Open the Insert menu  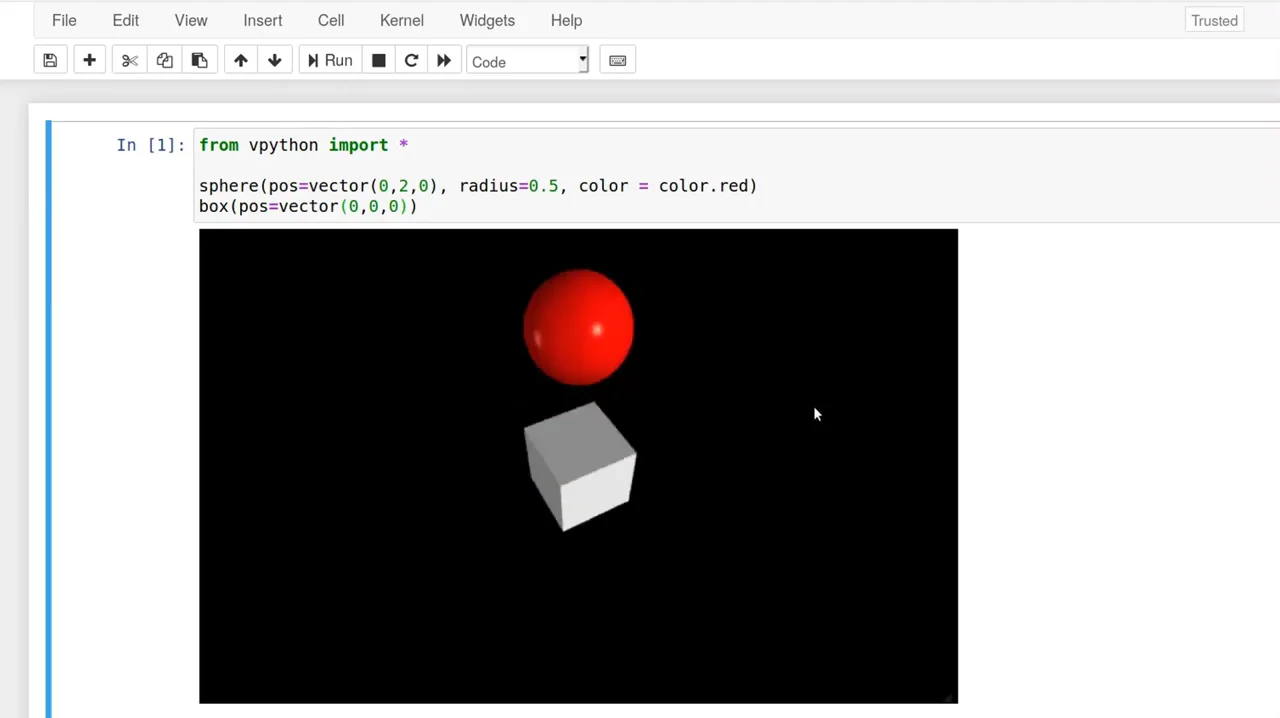(x=262, y=20)
